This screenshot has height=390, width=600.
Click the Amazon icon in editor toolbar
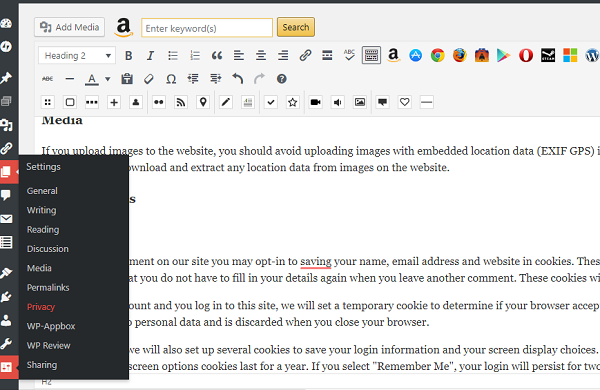pos(393,56)
